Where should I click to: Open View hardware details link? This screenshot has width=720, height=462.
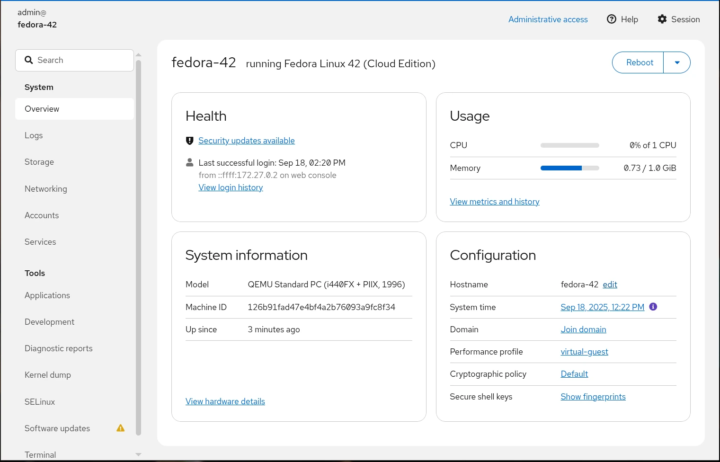pos(225,401)
